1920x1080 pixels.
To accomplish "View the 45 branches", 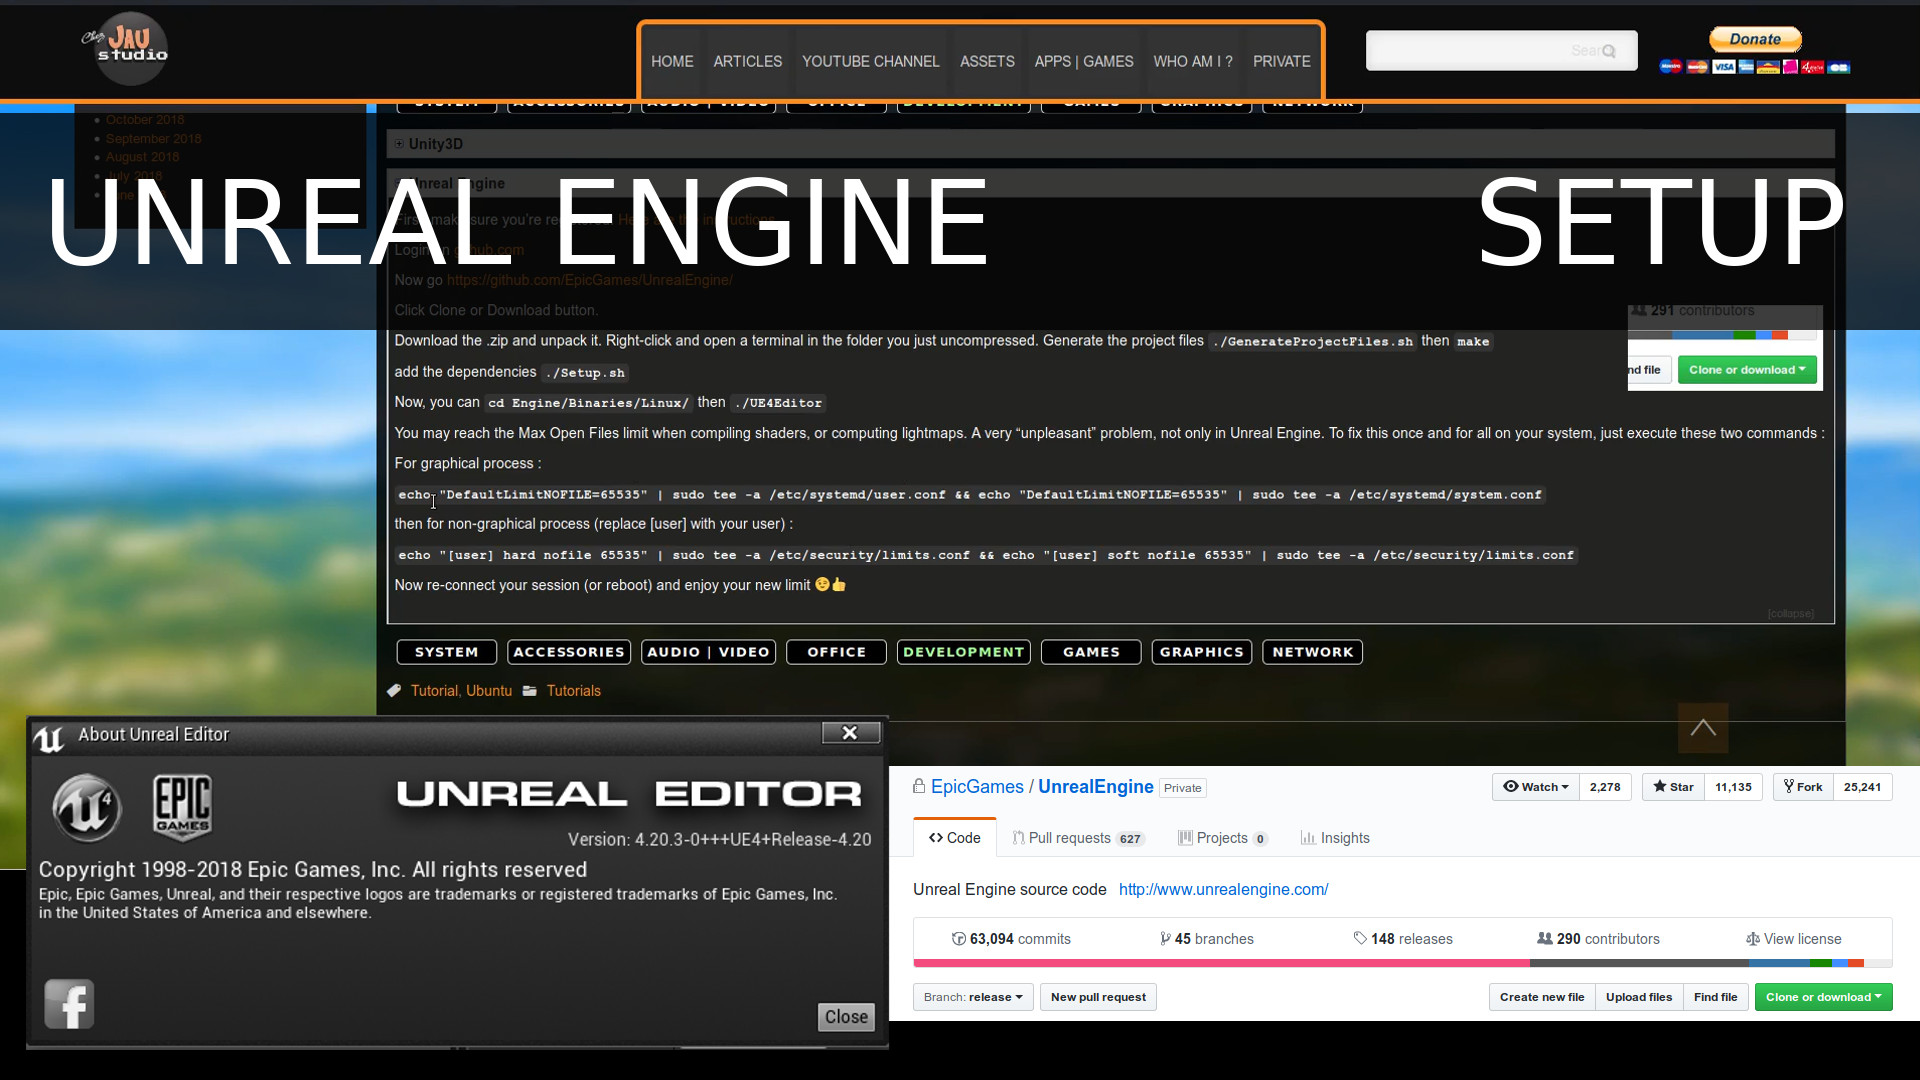I will [1206, 939].
